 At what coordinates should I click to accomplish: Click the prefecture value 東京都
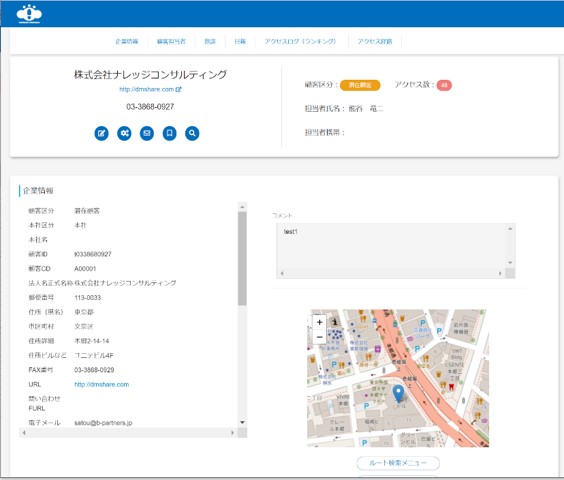point(84,312)
